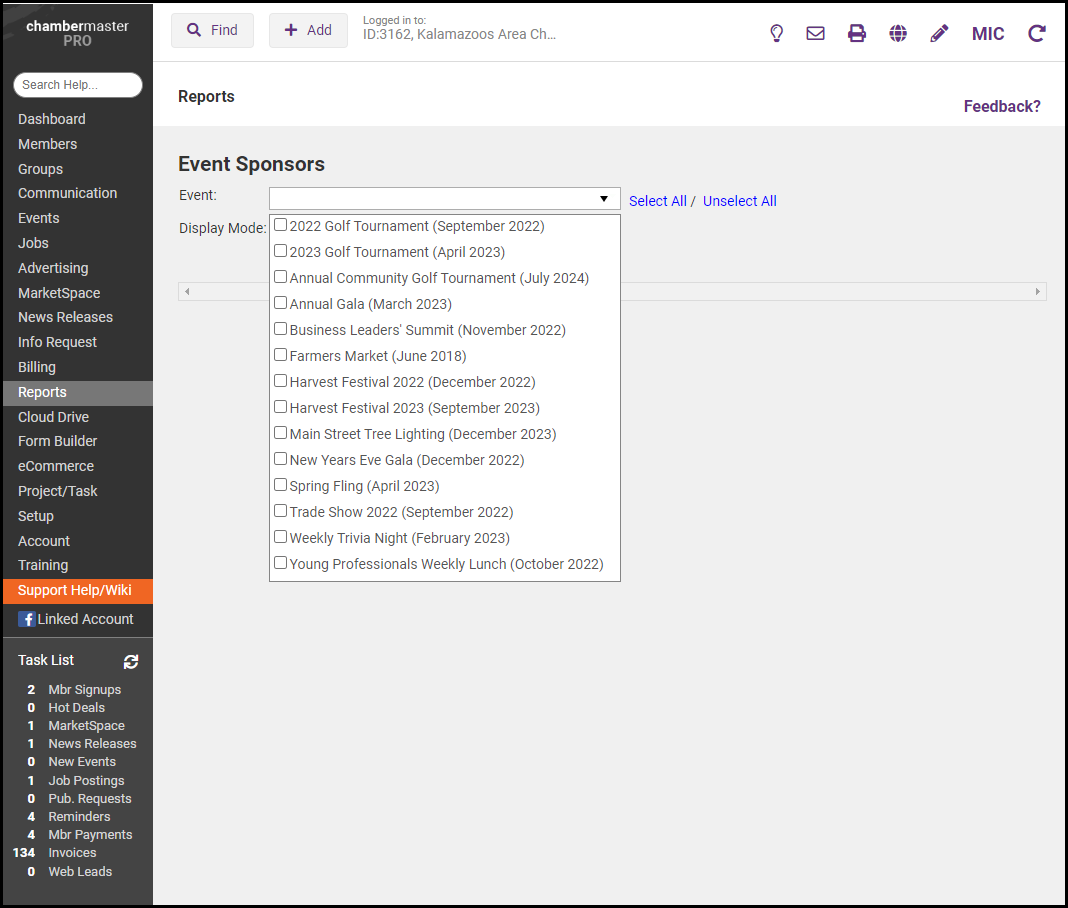Check the Annual Gala (March 2023) box
Screen dimensions: 1068x908
(x=281, y=303)
